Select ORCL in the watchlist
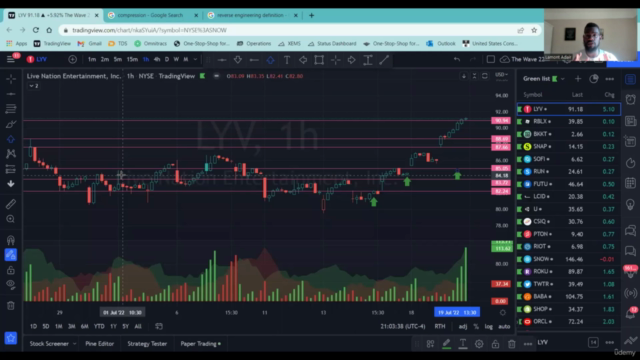Image resolution: width=640 pixels, height=360 pixels. tap(569, 322)
